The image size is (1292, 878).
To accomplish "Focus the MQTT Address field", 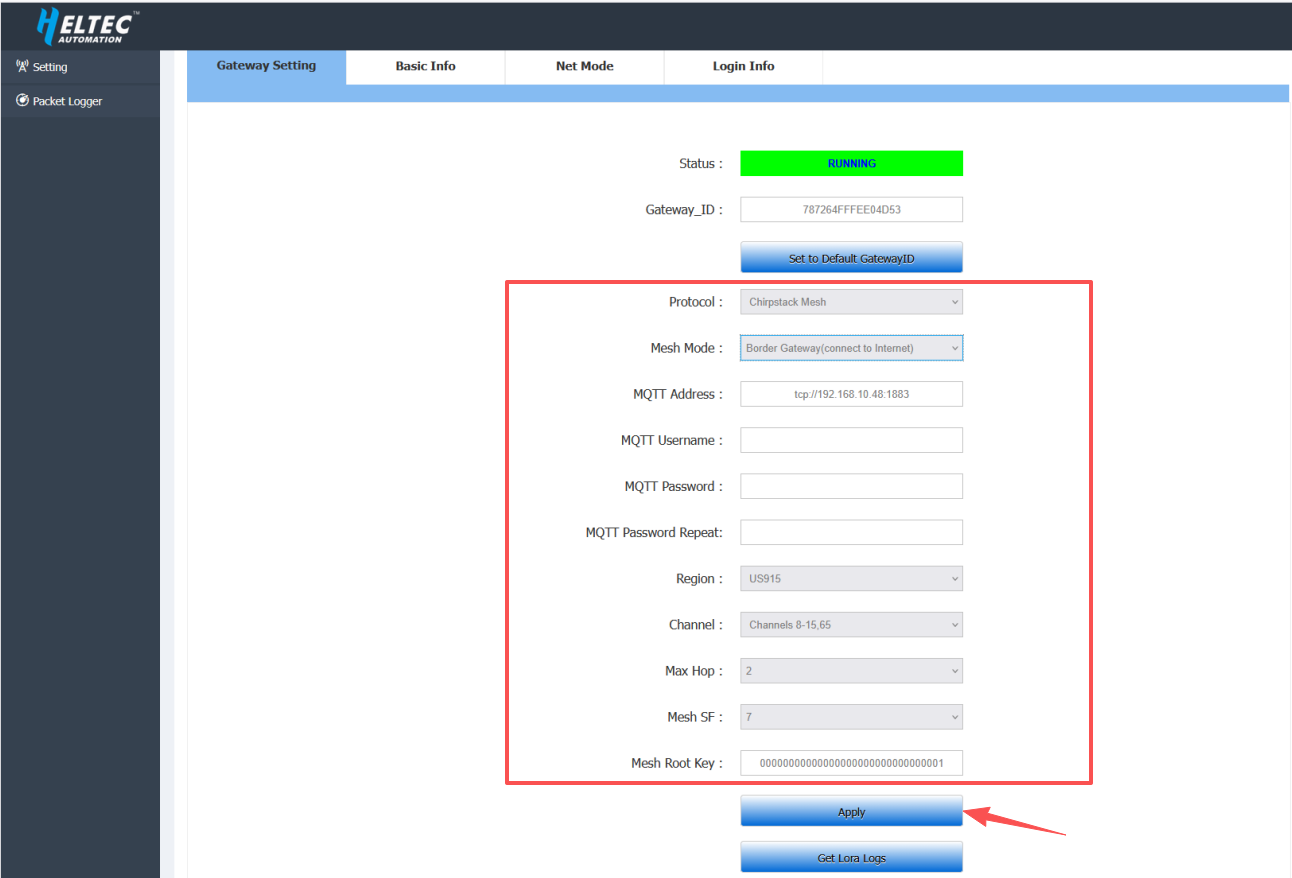I will tap(851, 394).
